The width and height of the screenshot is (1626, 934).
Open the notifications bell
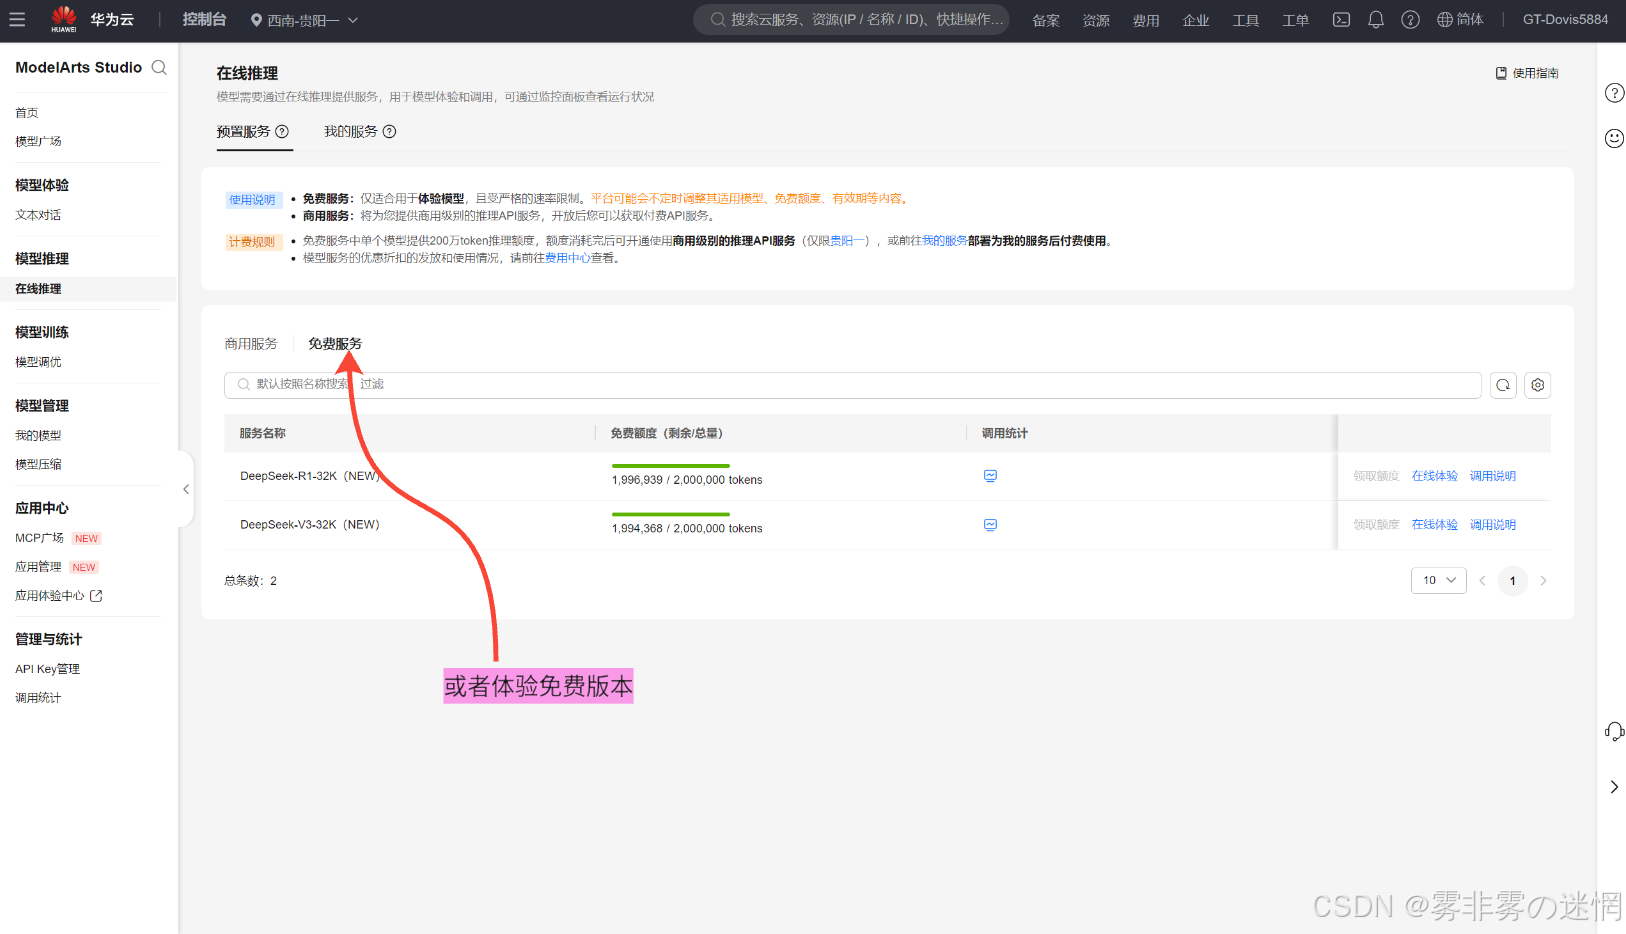pos(1376,20)
